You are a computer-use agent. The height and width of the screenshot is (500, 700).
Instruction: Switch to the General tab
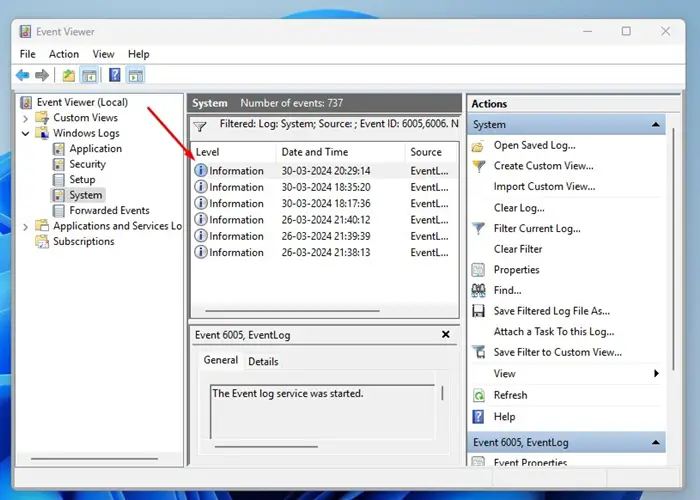pos(221,360)
